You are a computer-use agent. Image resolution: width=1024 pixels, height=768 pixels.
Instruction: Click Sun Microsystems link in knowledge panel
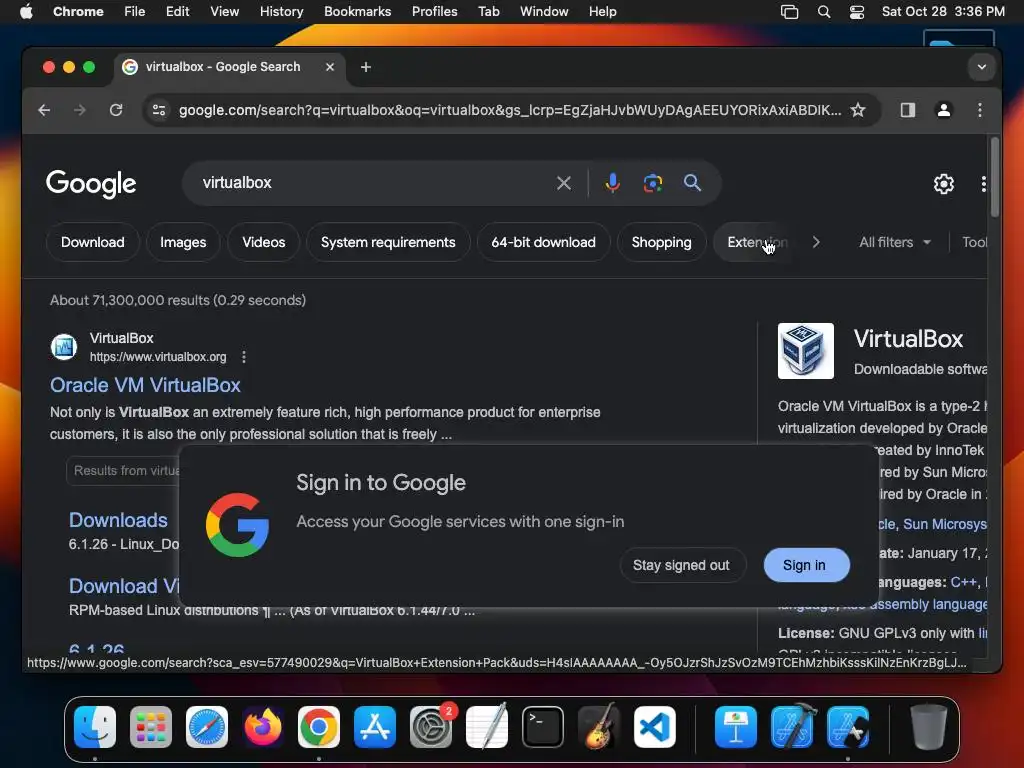[x=944, y=524]
